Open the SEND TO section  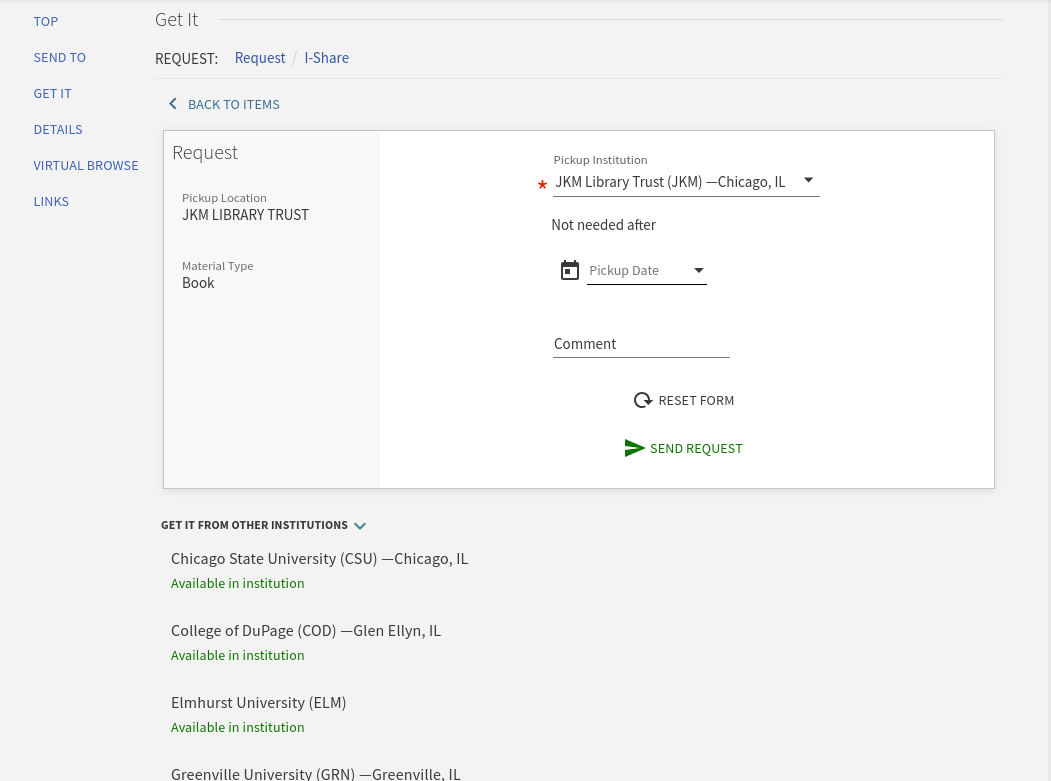[59, 57]
